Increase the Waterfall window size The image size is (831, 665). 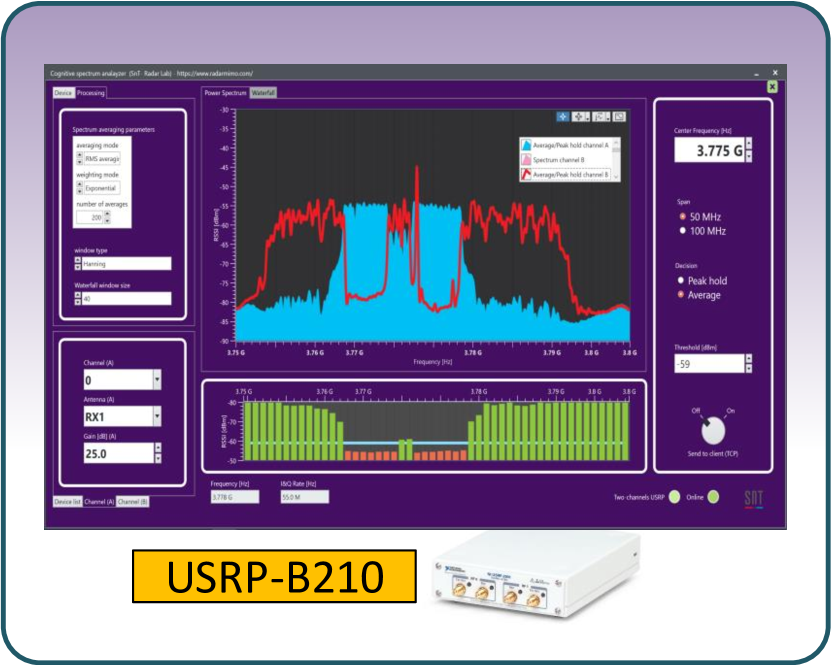click(78, 295)
